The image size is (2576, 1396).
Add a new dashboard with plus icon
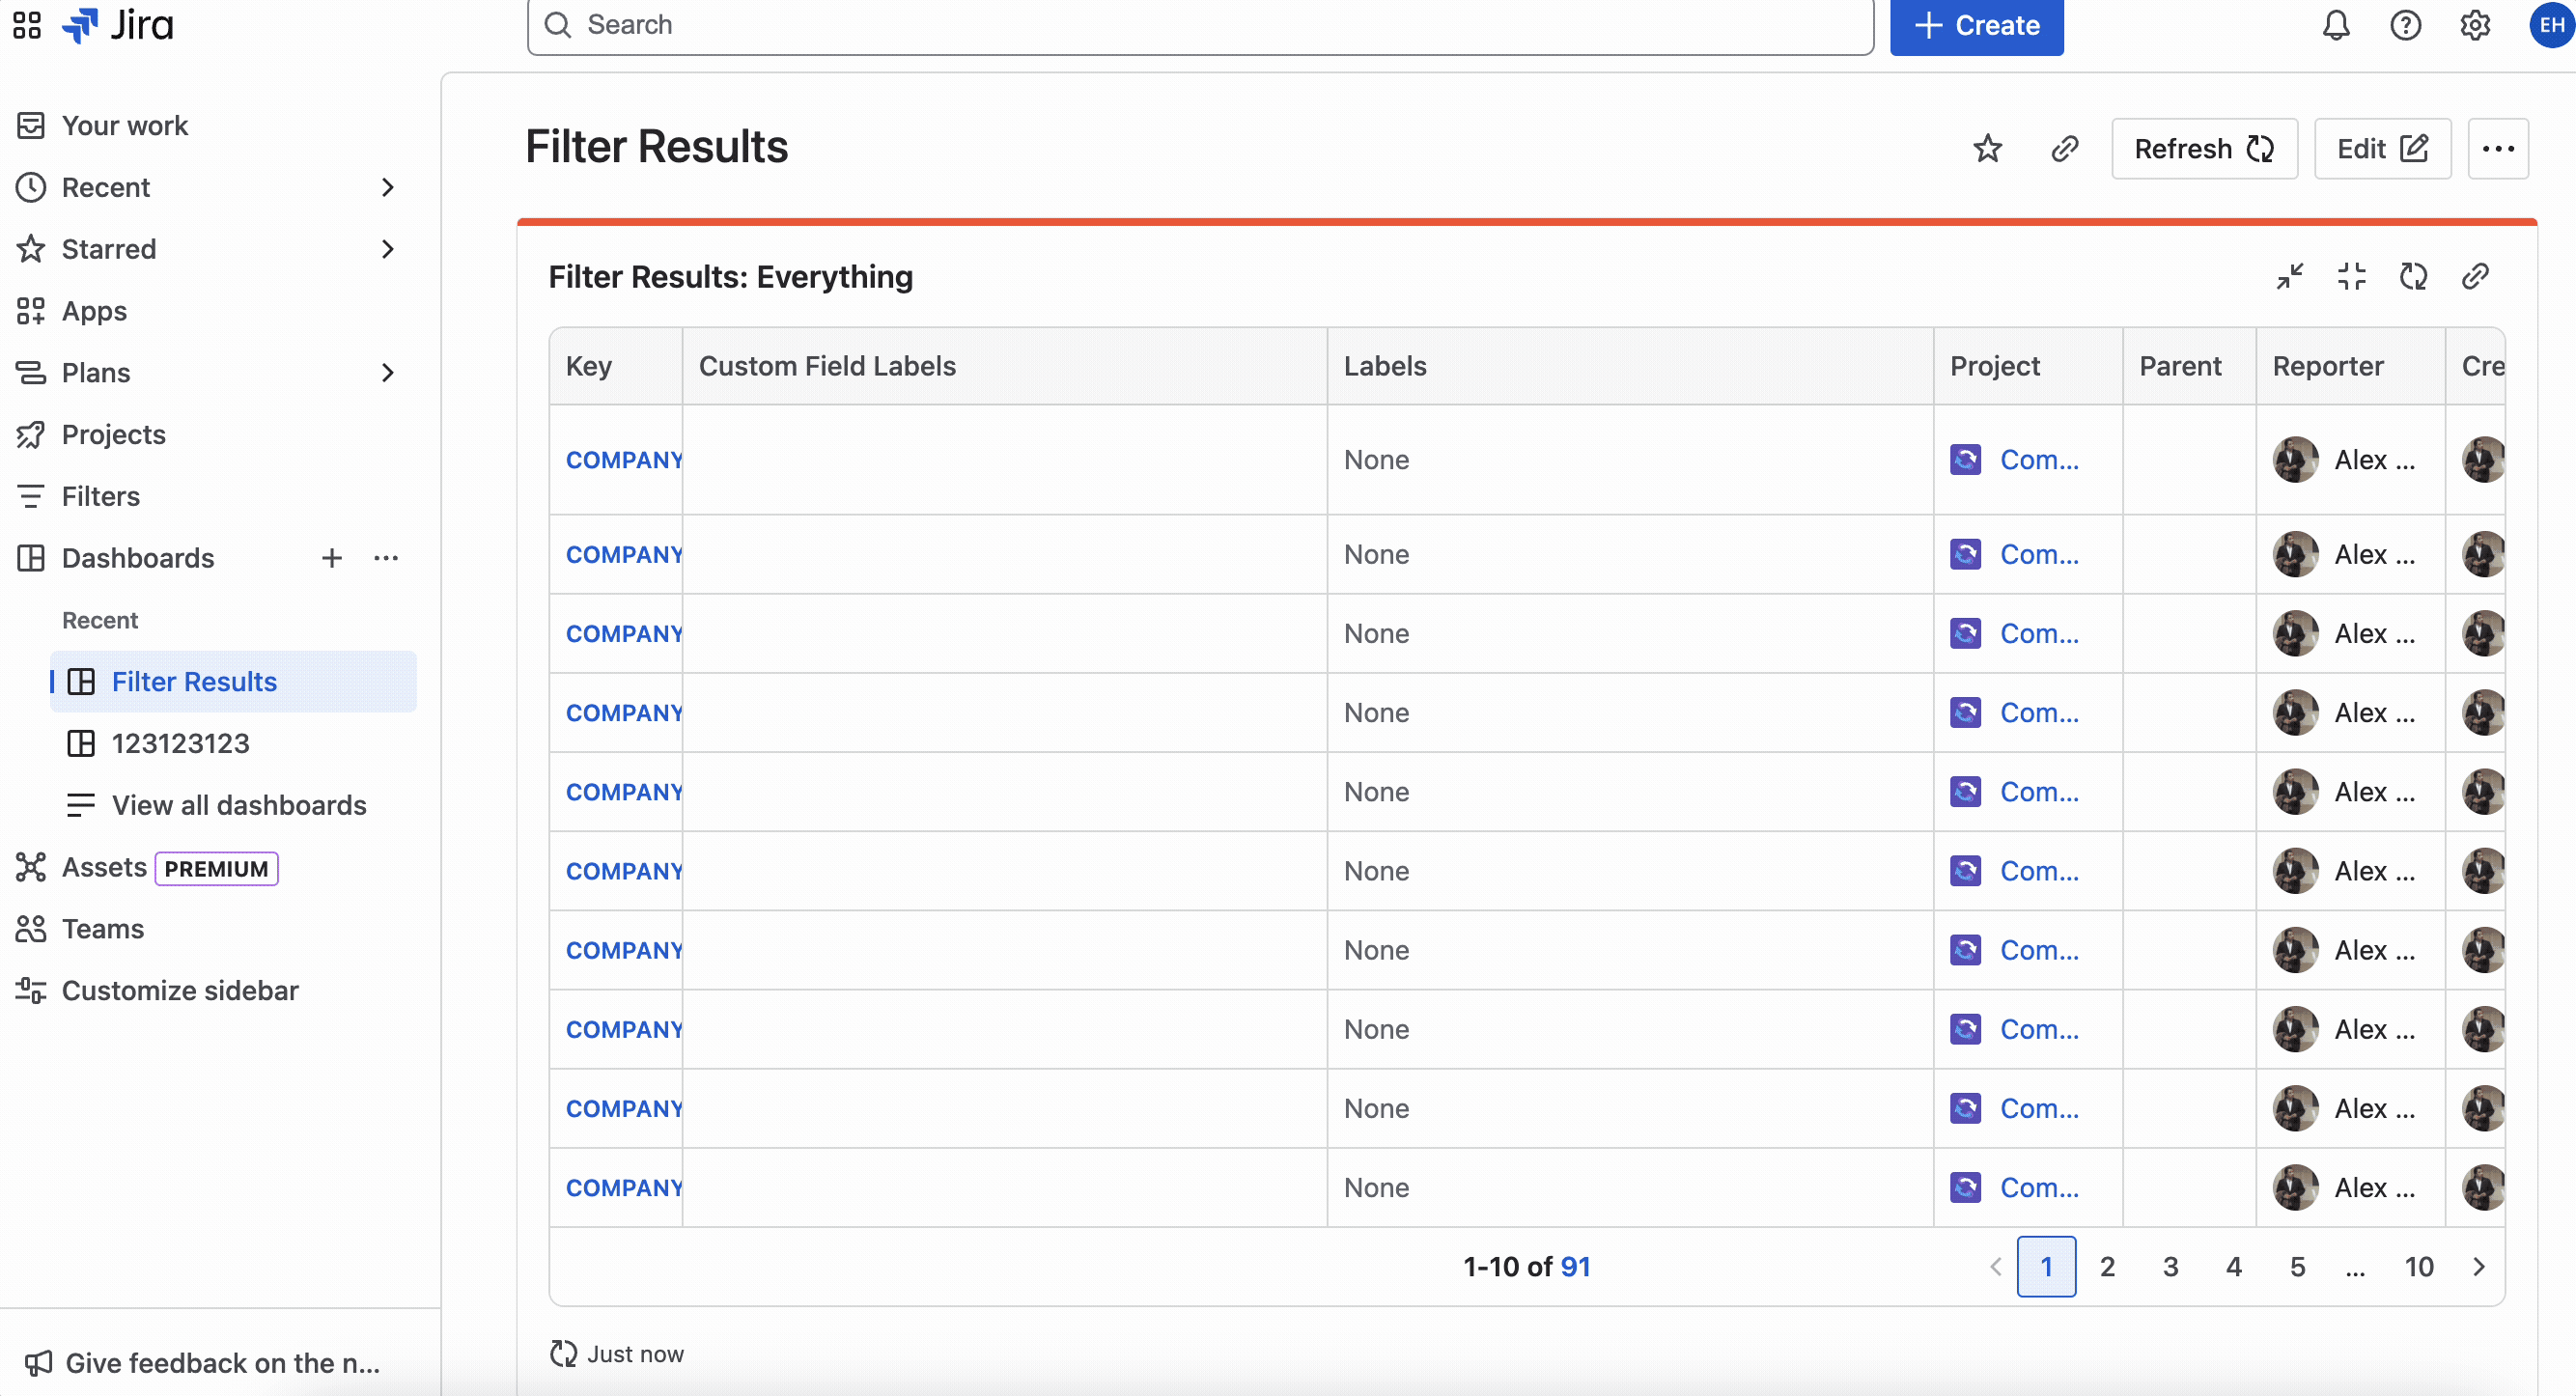coord(332,558)
